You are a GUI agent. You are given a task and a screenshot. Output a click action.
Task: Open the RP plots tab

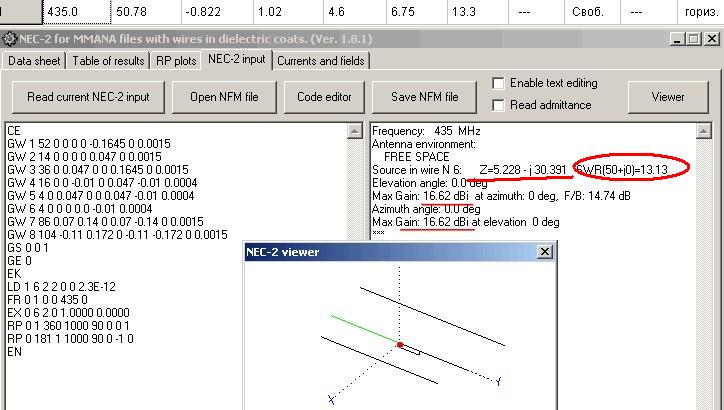pos(176,61)
